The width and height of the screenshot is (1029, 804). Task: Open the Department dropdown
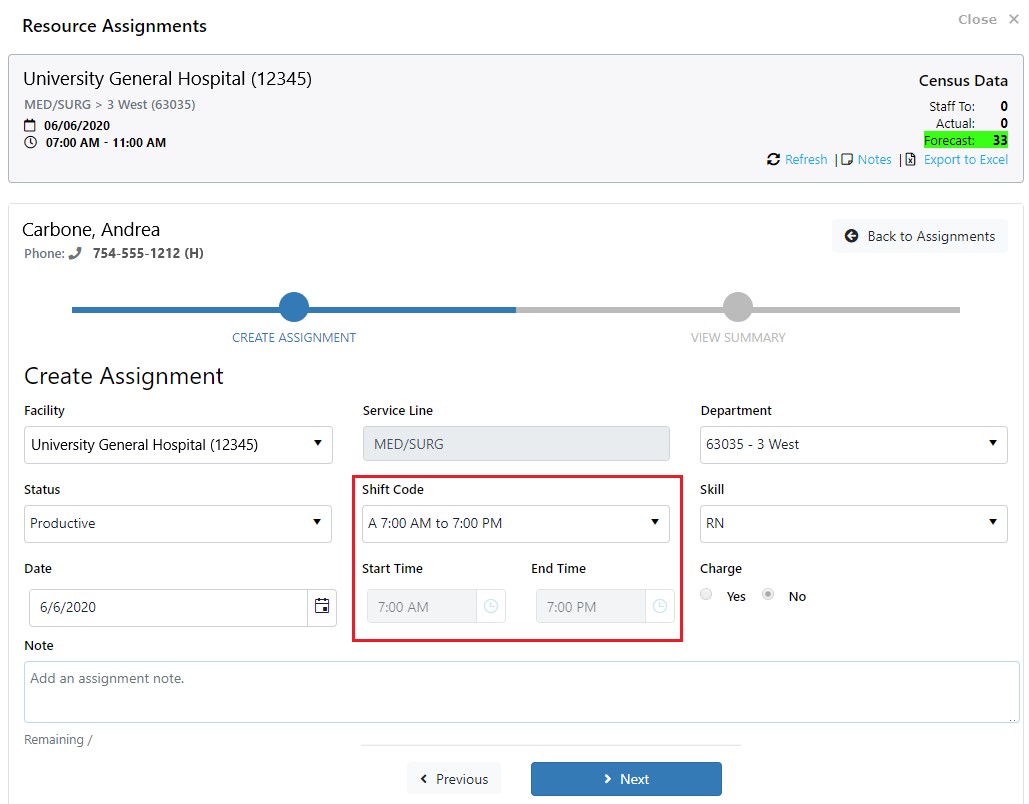(853, 444)
